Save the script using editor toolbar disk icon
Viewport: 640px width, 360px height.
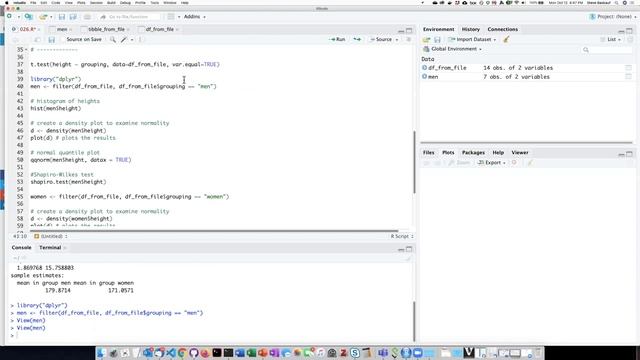click(51, 40)
